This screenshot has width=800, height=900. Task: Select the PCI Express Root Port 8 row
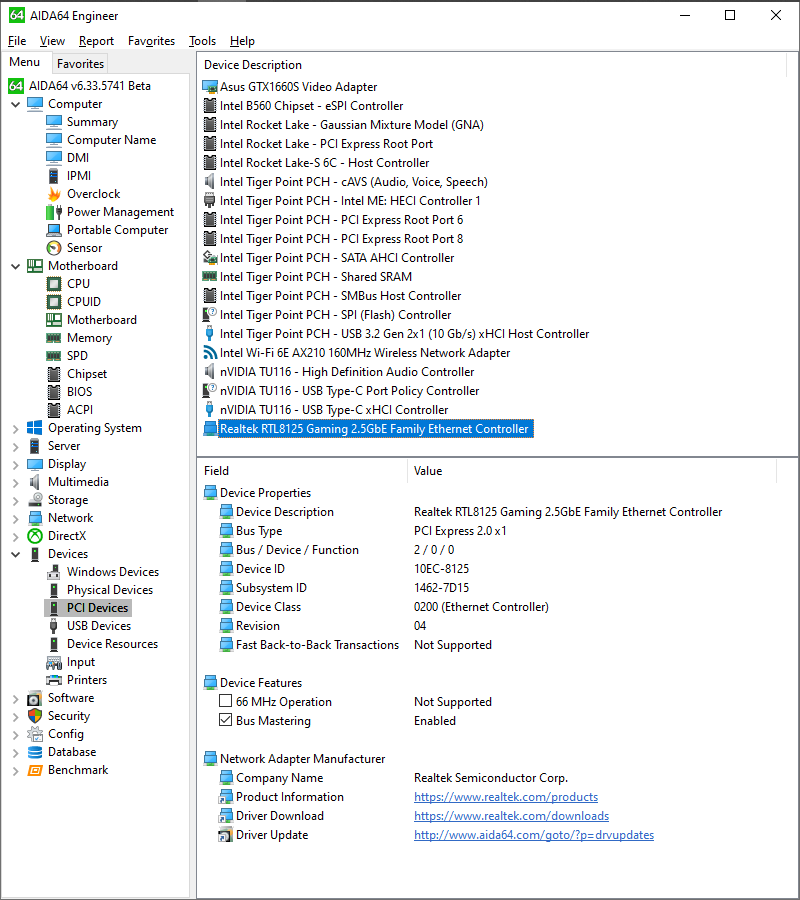click(x=341, y=239)
